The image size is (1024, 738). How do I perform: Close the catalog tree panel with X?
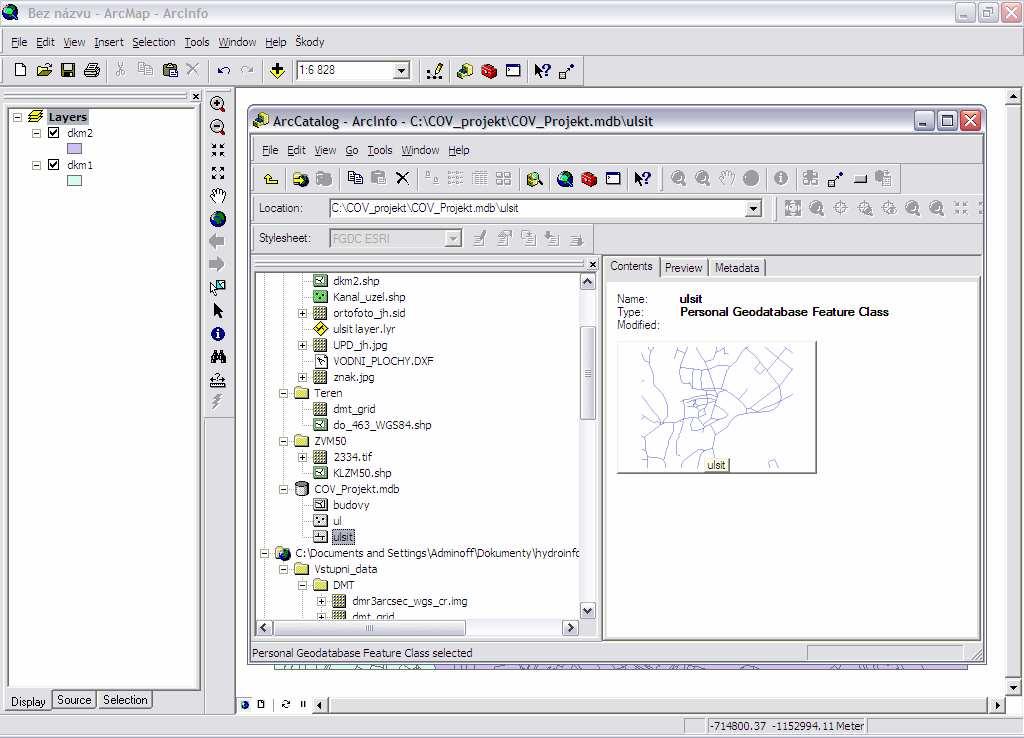(x=592, y=264)
